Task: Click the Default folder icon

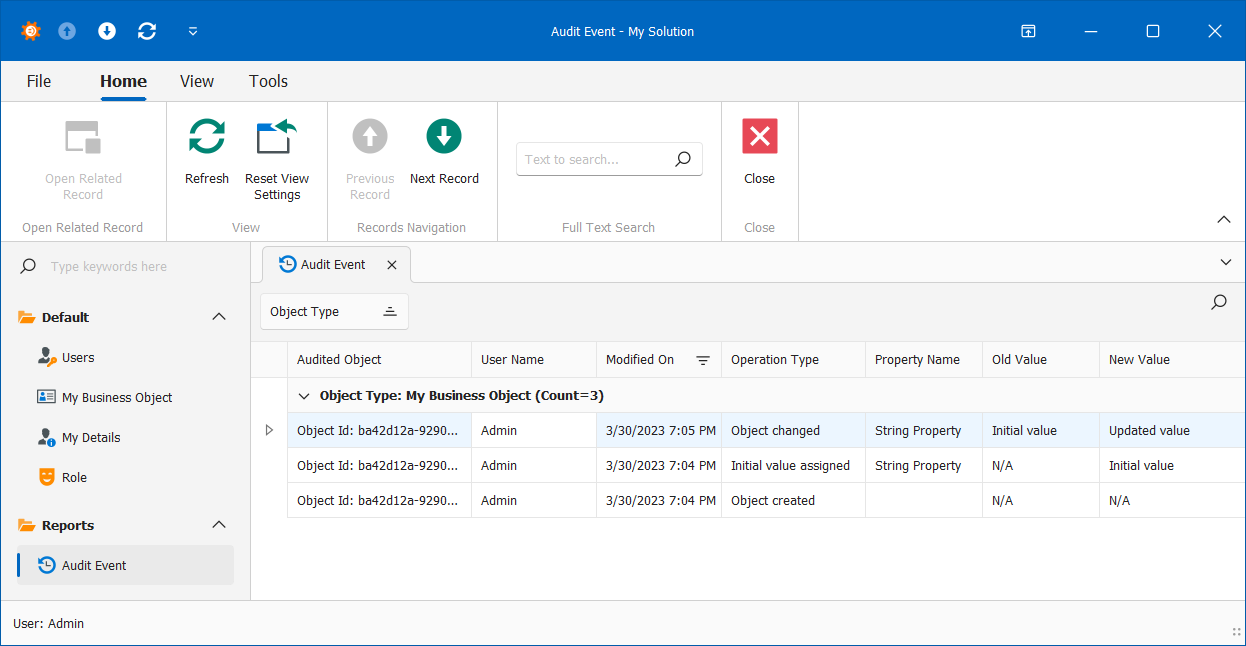Action: click(x=26, y=317)
